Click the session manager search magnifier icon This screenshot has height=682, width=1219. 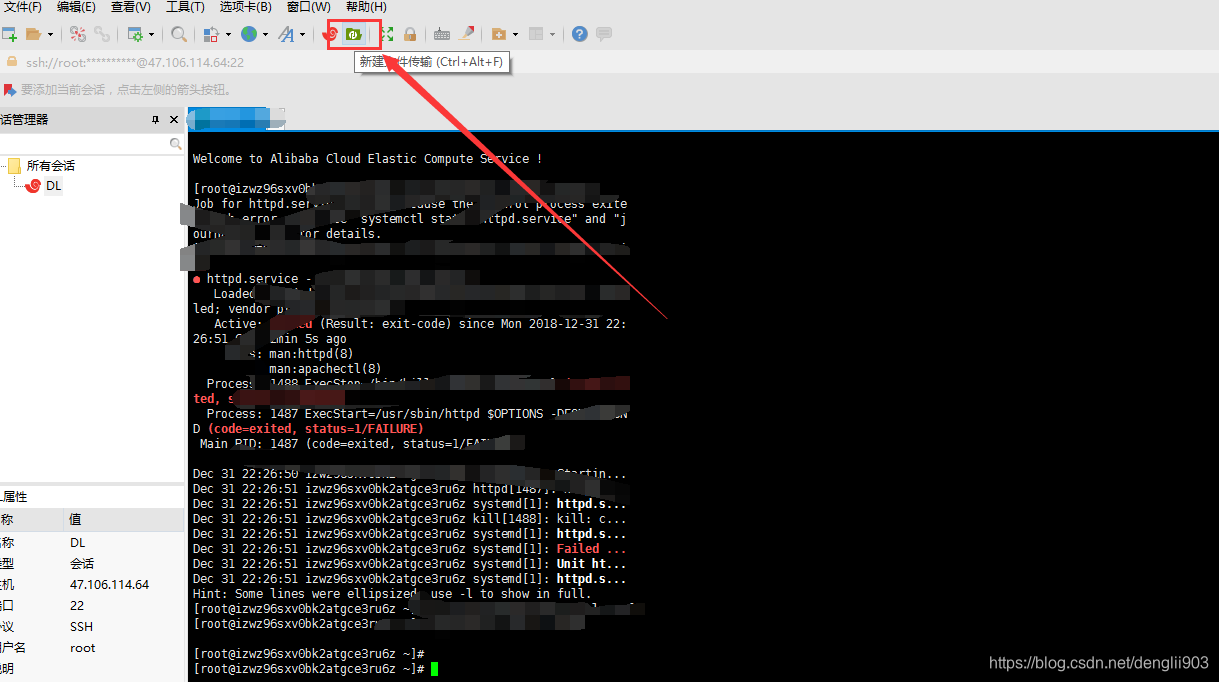(x=176, y=144)
